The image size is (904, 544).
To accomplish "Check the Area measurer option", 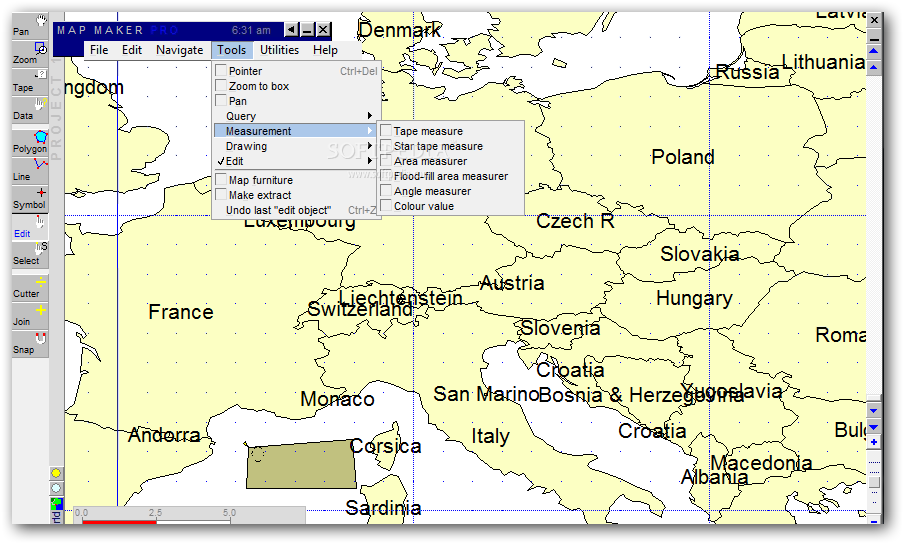I will coord(386,161).
